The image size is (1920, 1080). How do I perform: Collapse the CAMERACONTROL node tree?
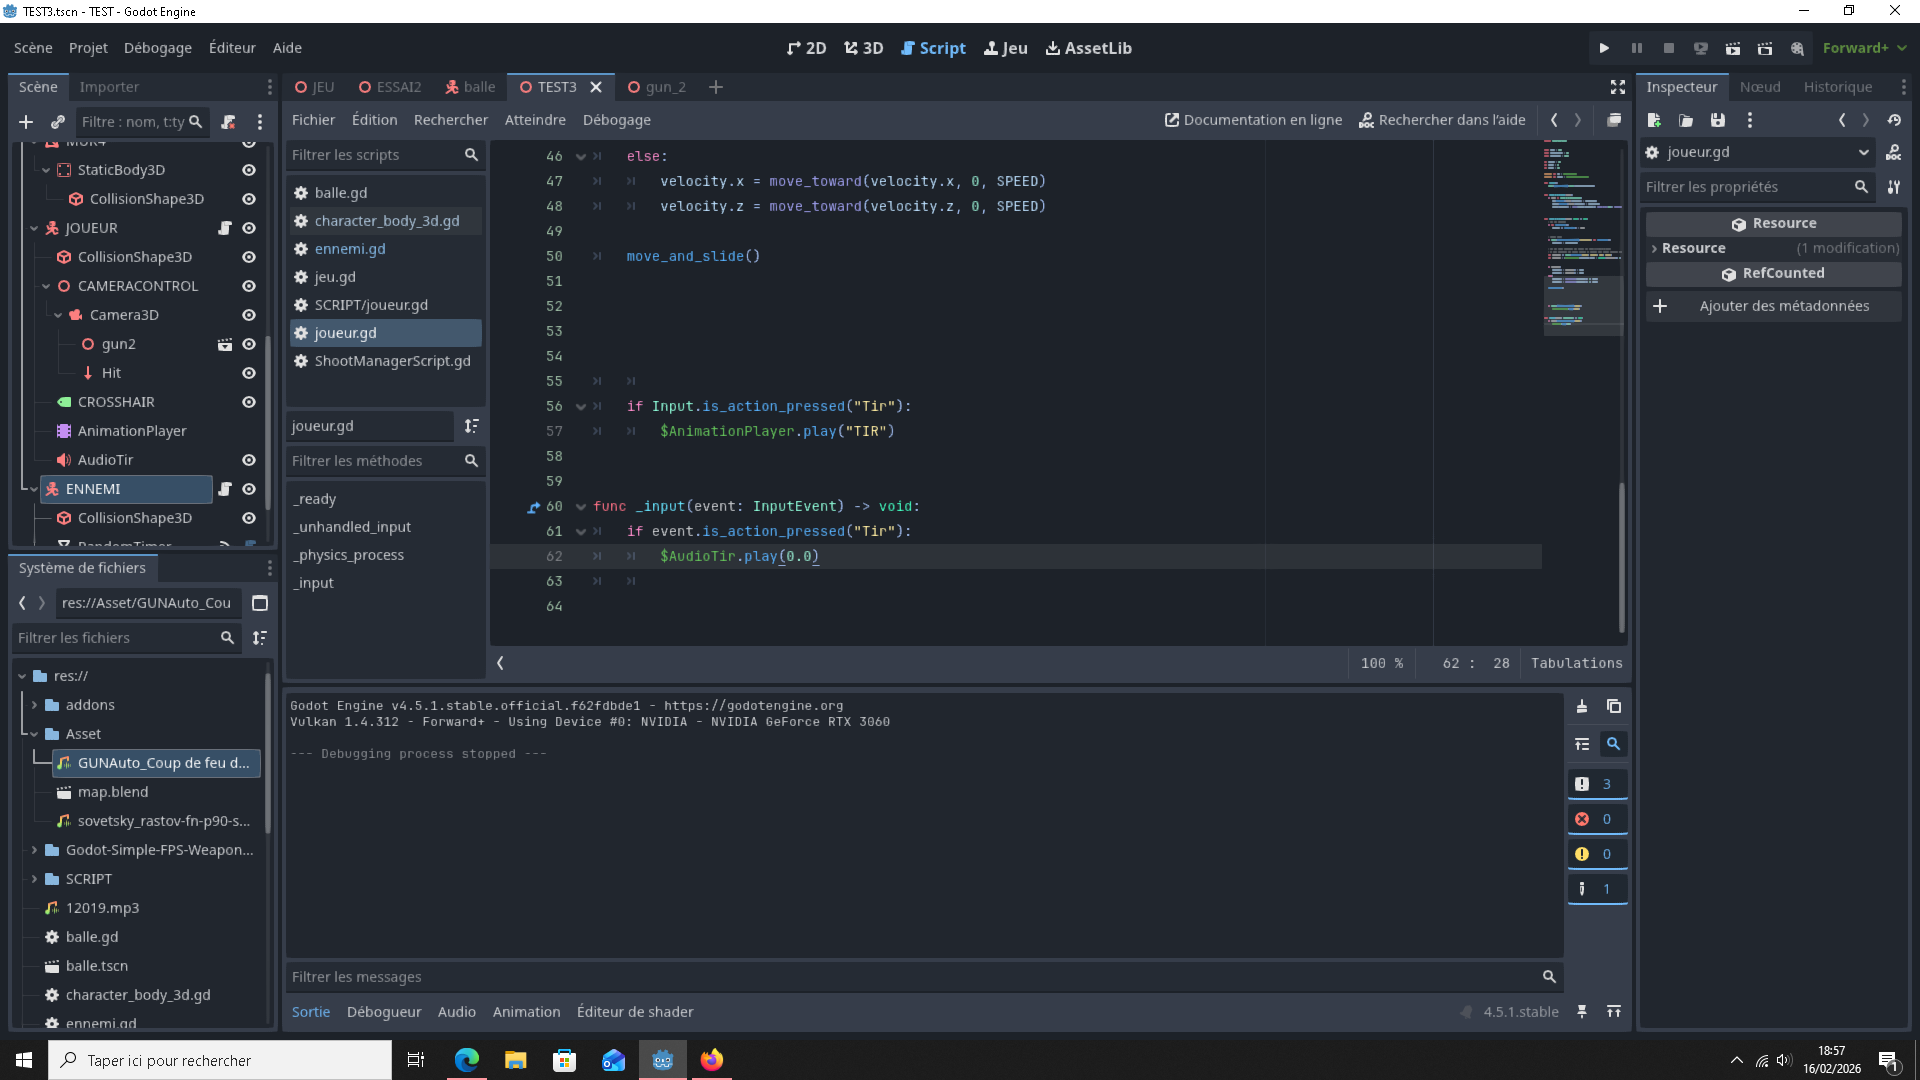pyautogui.click(x=46, y=286)
